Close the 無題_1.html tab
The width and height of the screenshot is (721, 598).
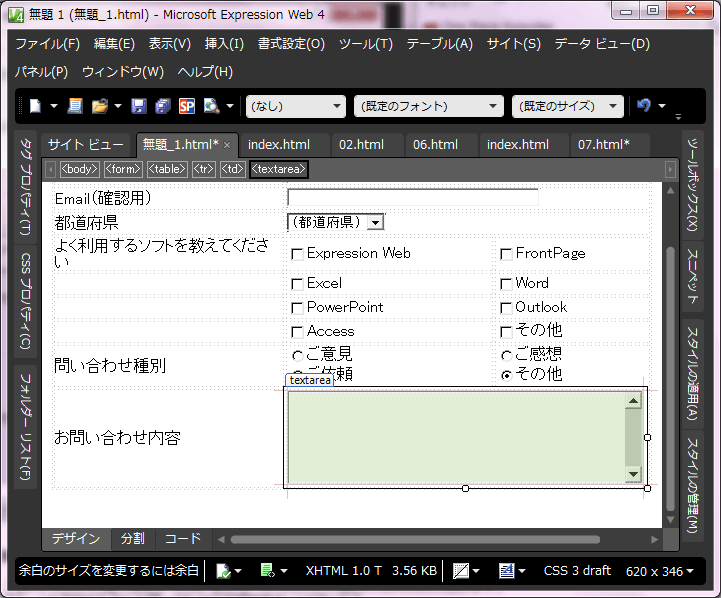tap(227, 145)
